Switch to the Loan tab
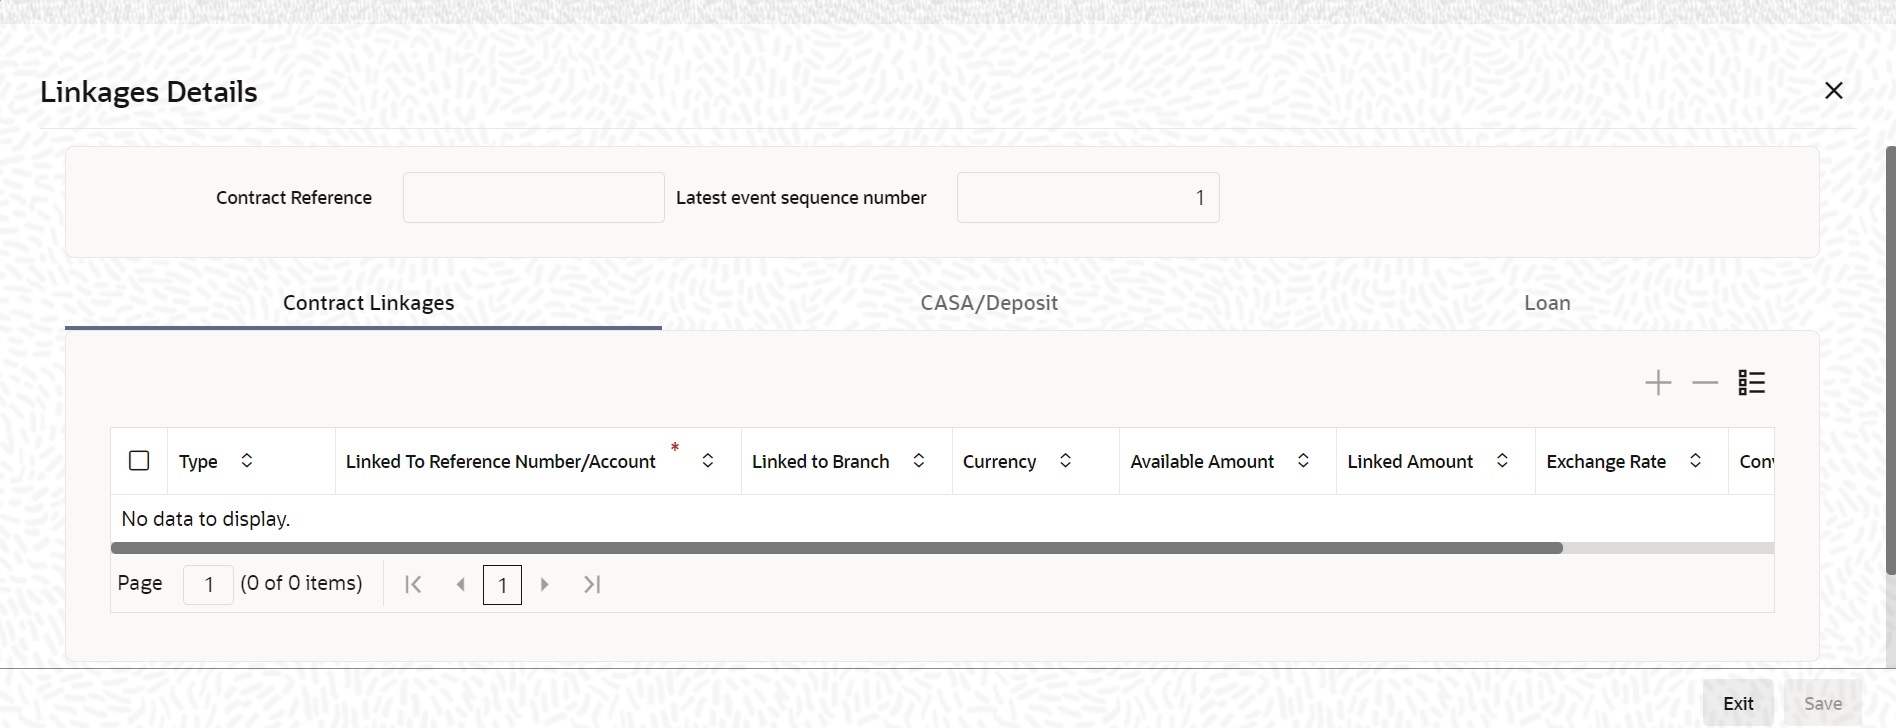Viewport: 1896px width, 728px height. click(1547, 303)
